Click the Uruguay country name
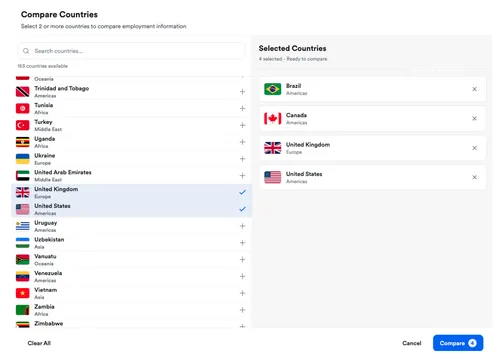This screenshot has height=362, width=504. [x=46, y=223]
